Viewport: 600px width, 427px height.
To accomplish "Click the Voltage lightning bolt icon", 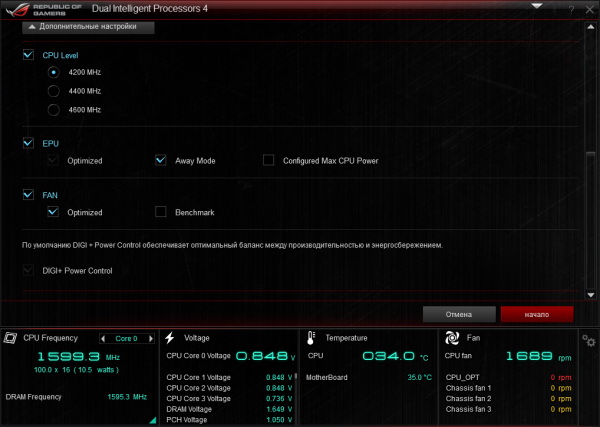I will coord(170,337).
